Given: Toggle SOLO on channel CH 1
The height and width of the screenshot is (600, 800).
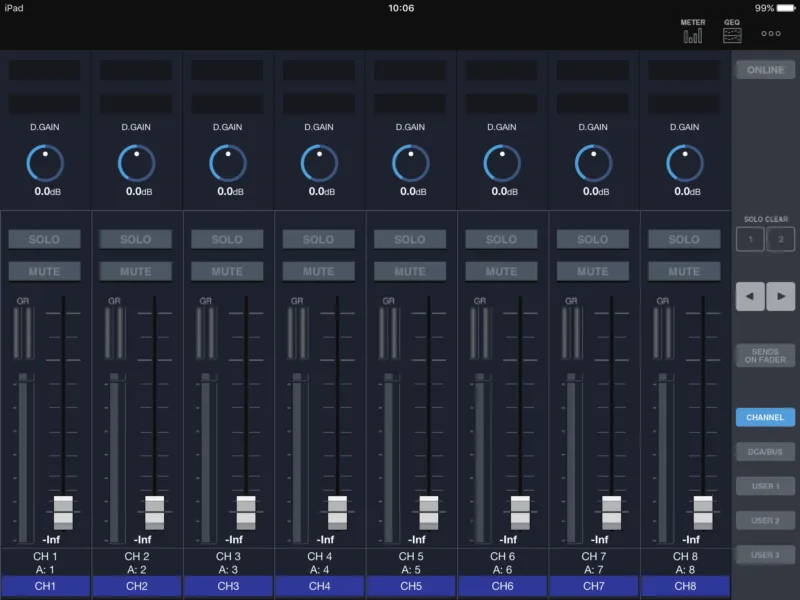Looking at the screenshot, I should click(44, 239).
